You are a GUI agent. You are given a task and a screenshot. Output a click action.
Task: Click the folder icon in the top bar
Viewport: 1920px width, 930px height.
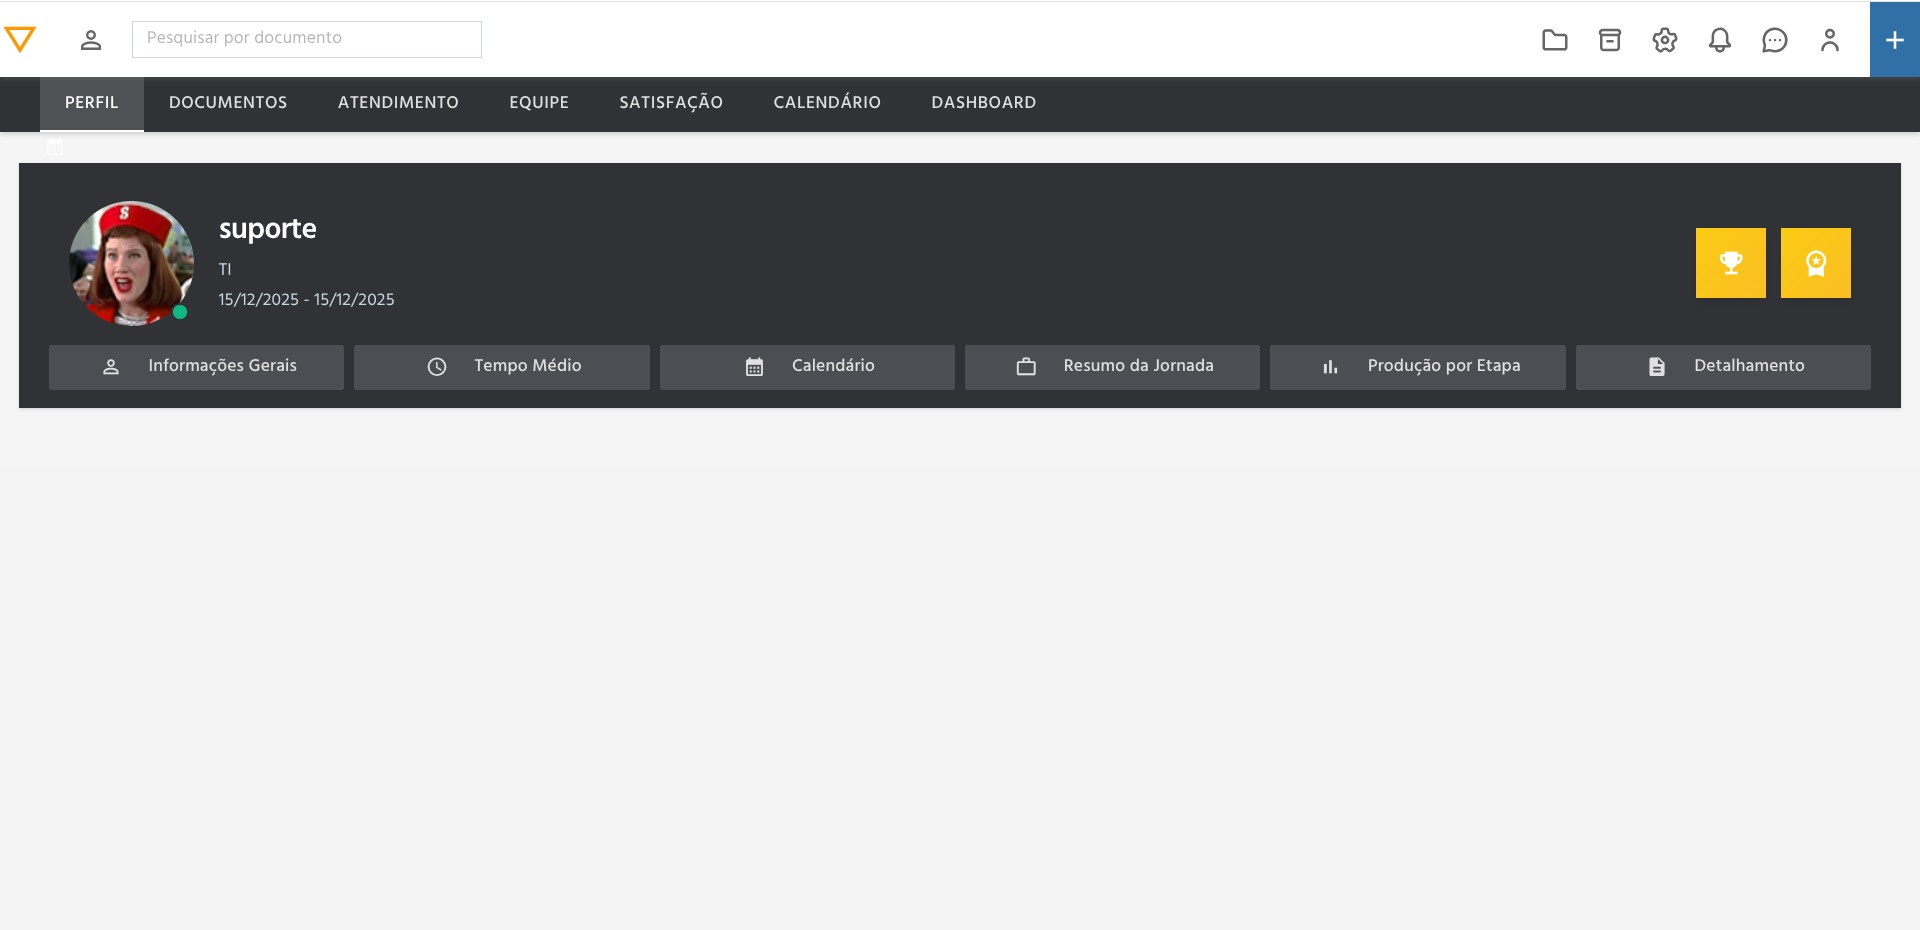(x=1555, y=40)
